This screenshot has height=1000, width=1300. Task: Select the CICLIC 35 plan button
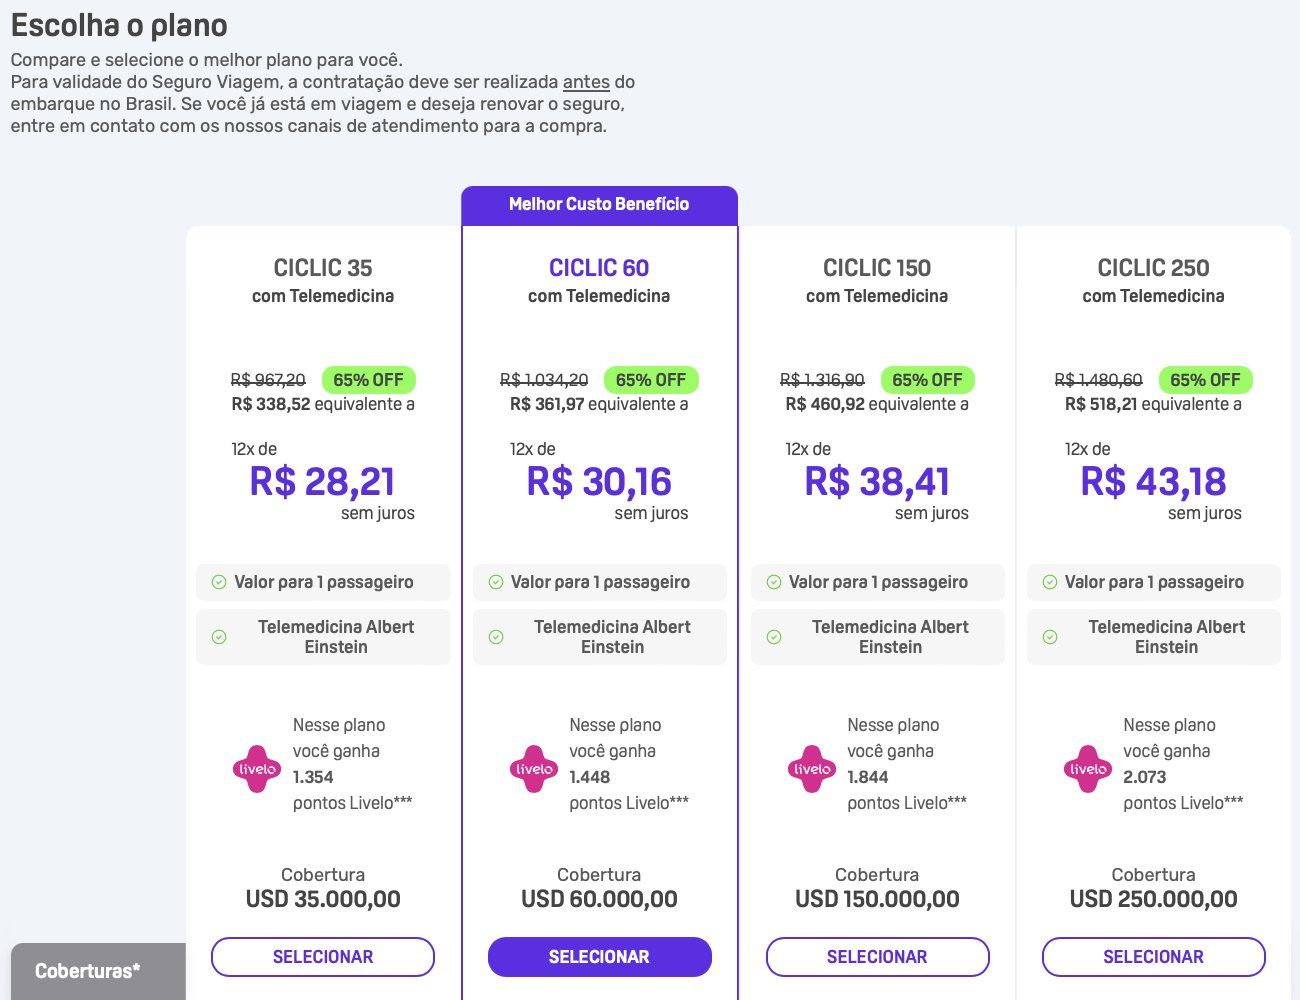[323, 957]
